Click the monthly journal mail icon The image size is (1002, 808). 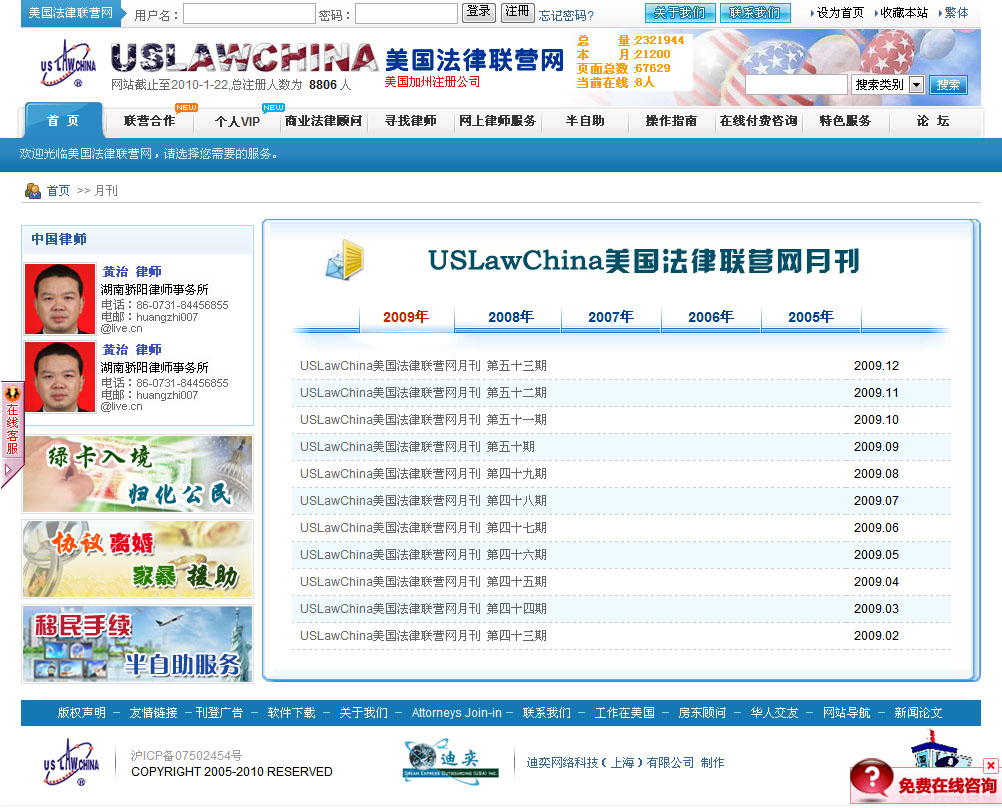[344, 260]
